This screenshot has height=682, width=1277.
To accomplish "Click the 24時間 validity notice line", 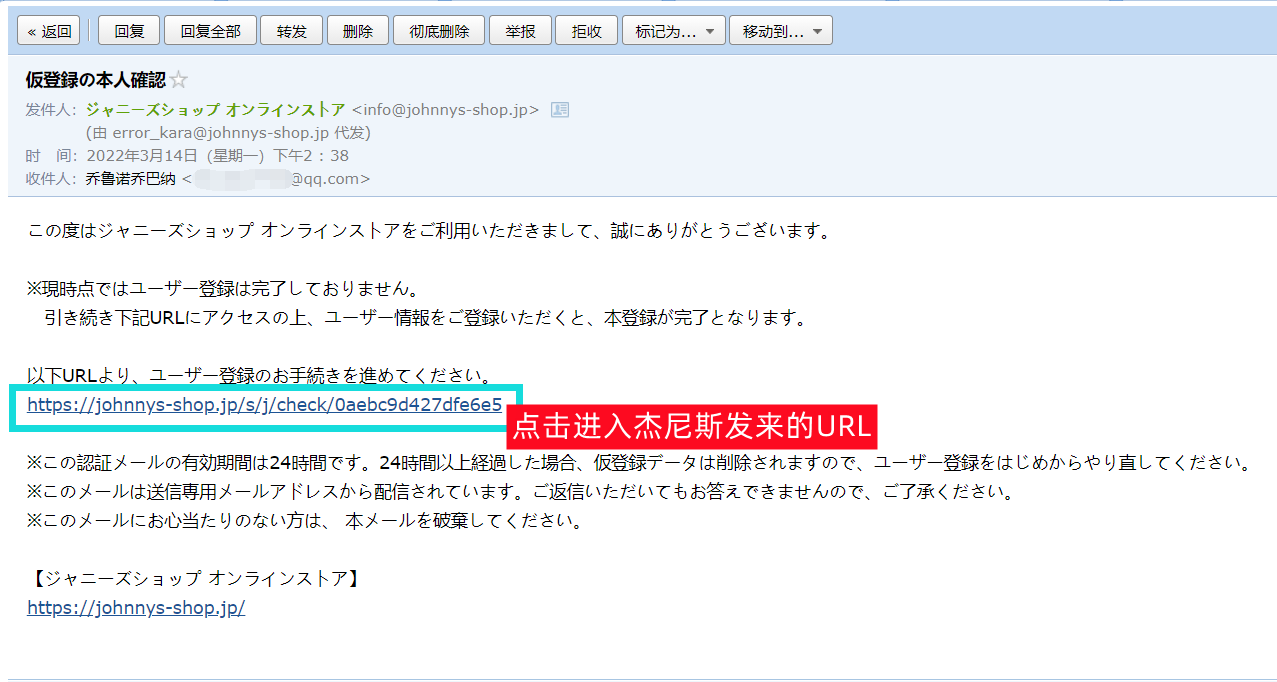I will [640, 463].
